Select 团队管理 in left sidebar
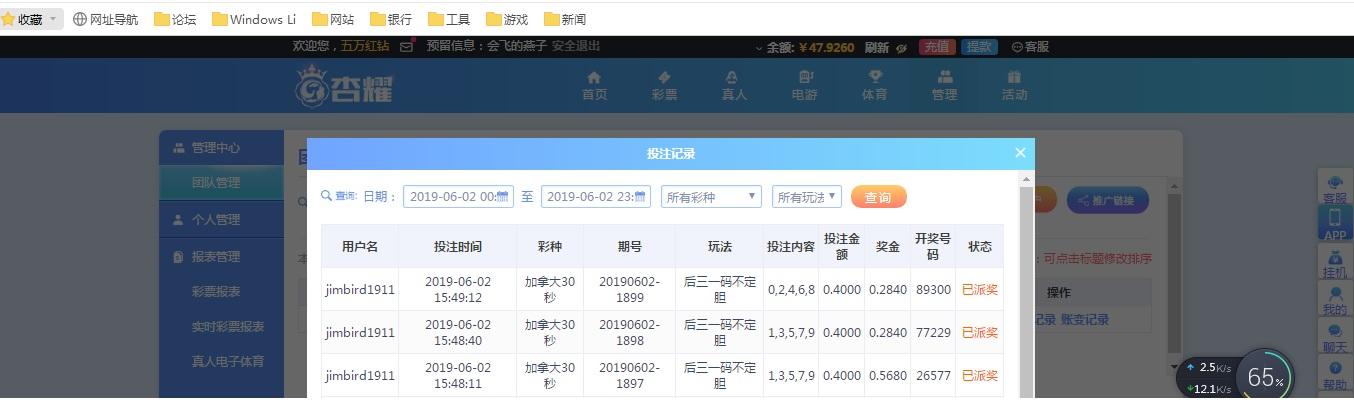Screen dimensions: 1354x407 click(x=221, y=183)
